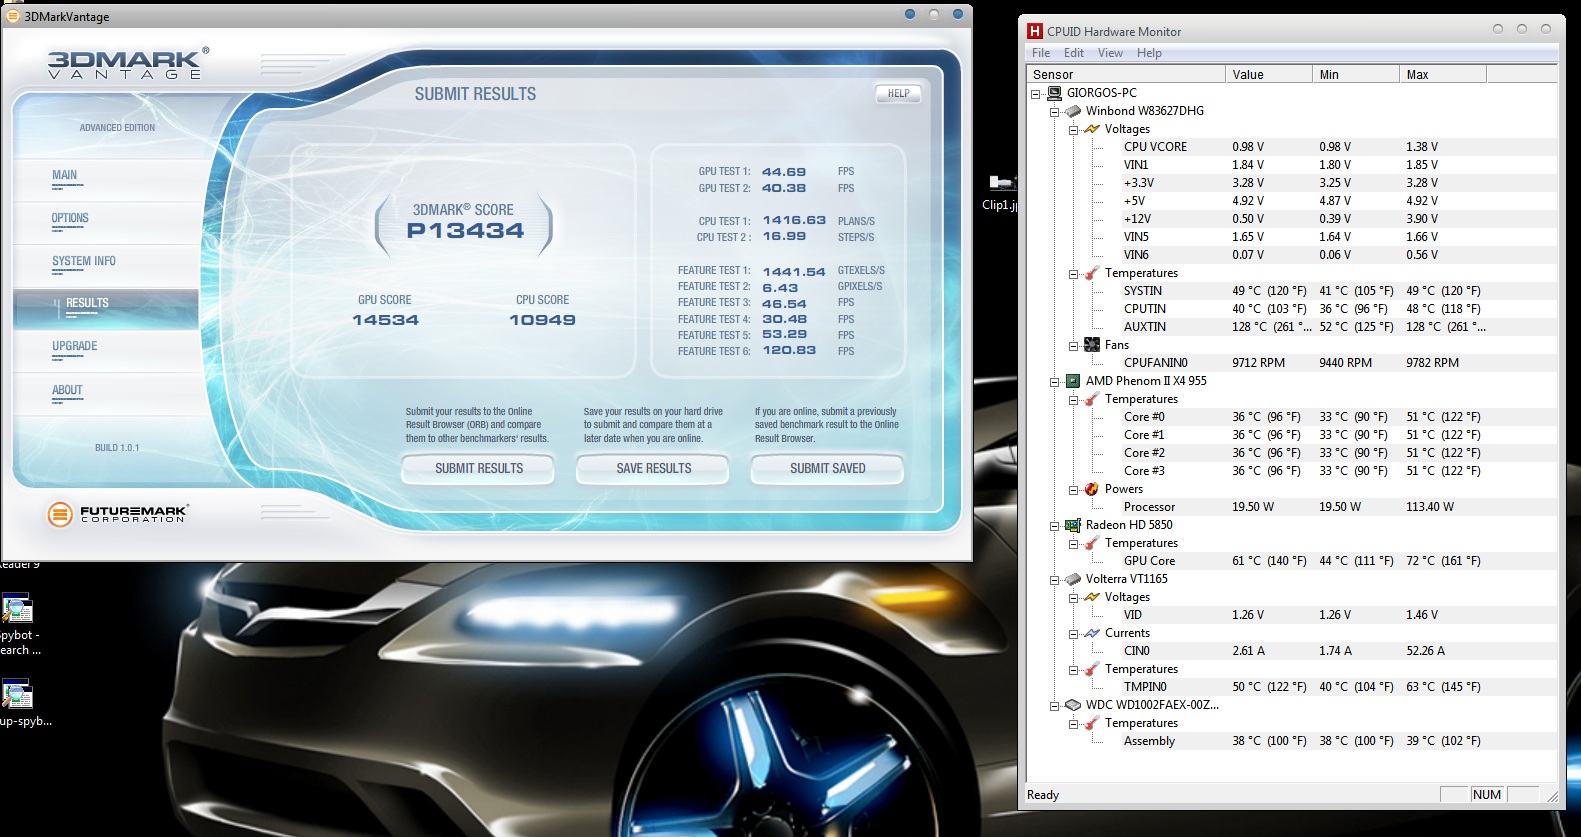Click the SUBMIT SAVED button
The image size is (1581, 837).
tap(827, 469)
